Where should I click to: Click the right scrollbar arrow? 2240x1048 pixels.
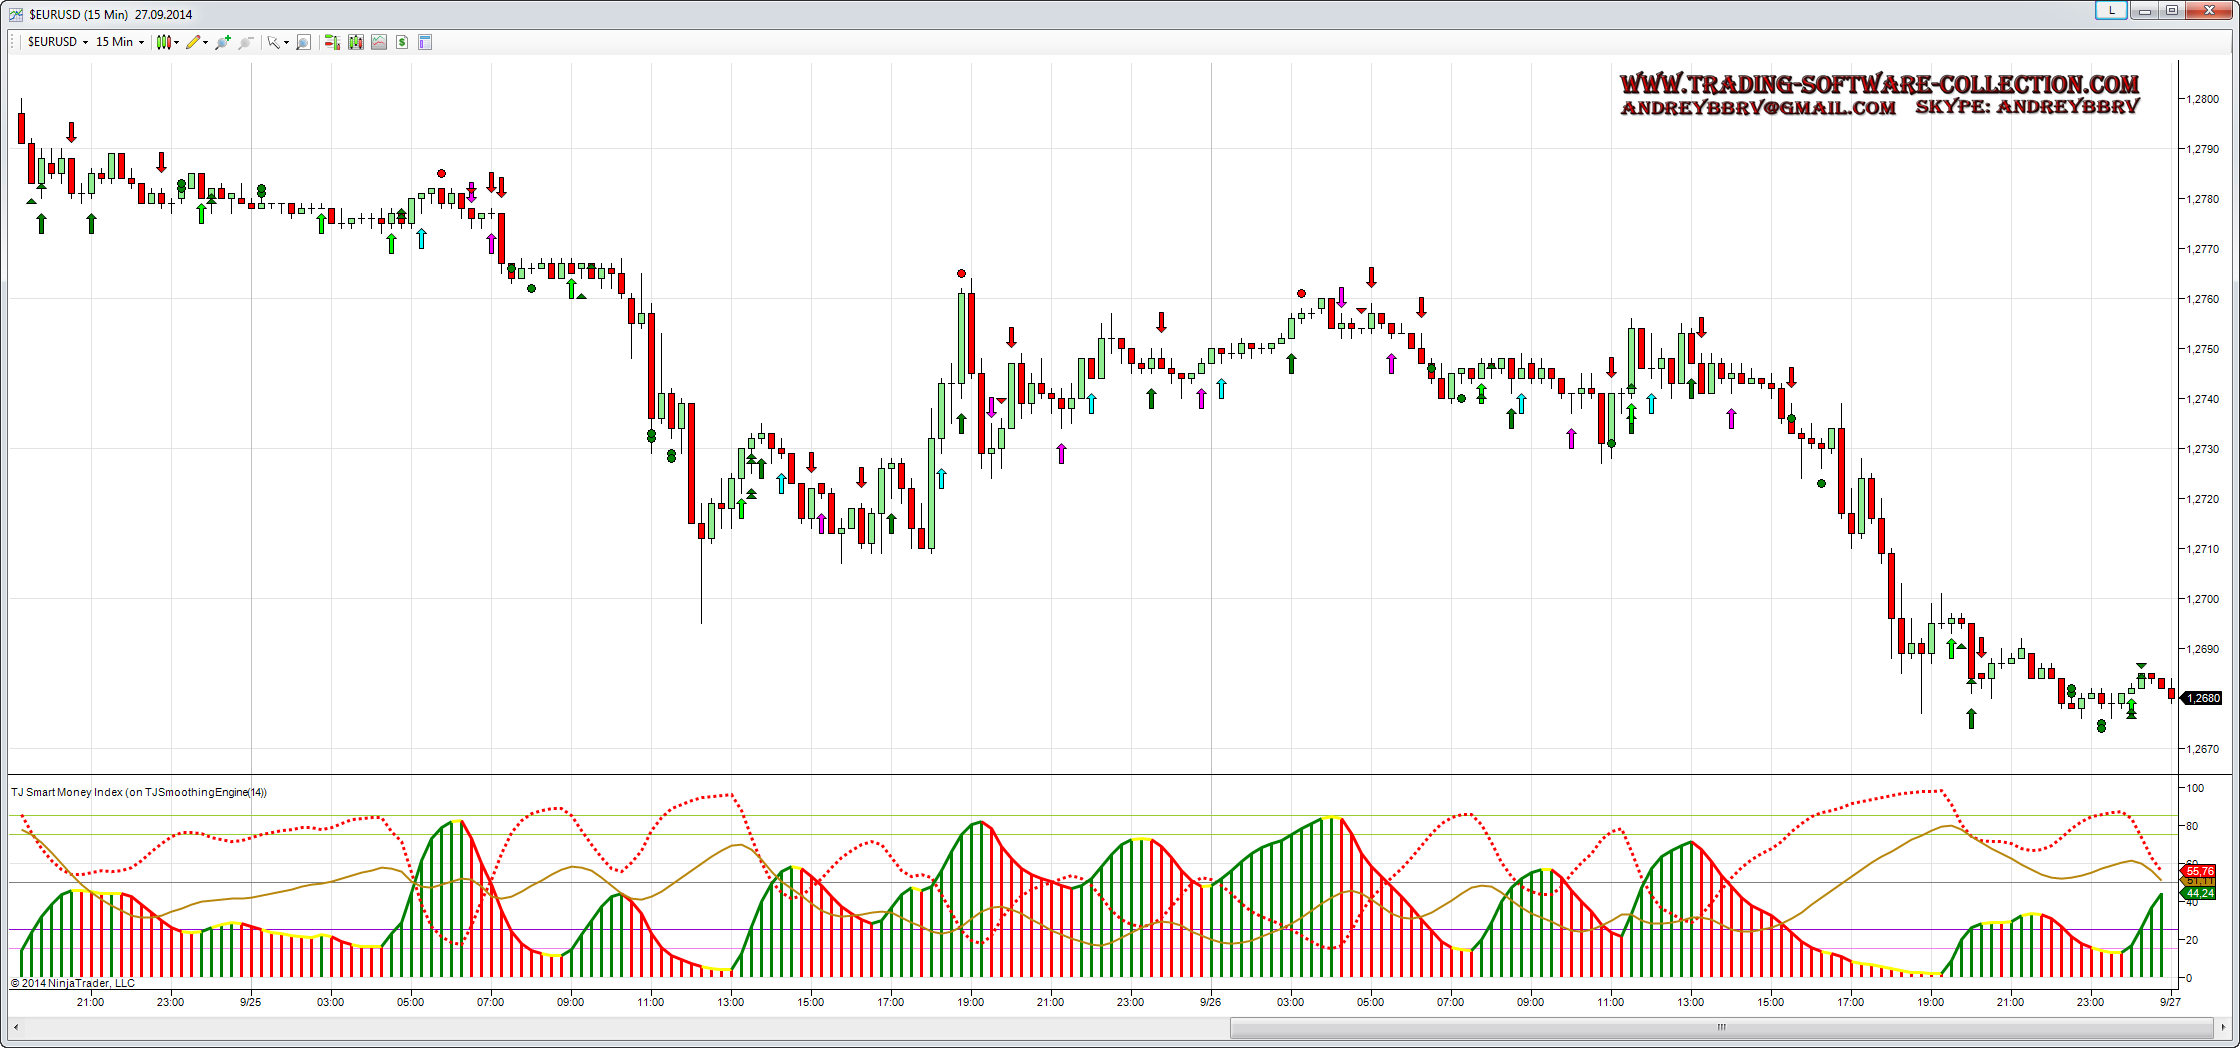(x=2223, y=1027)
